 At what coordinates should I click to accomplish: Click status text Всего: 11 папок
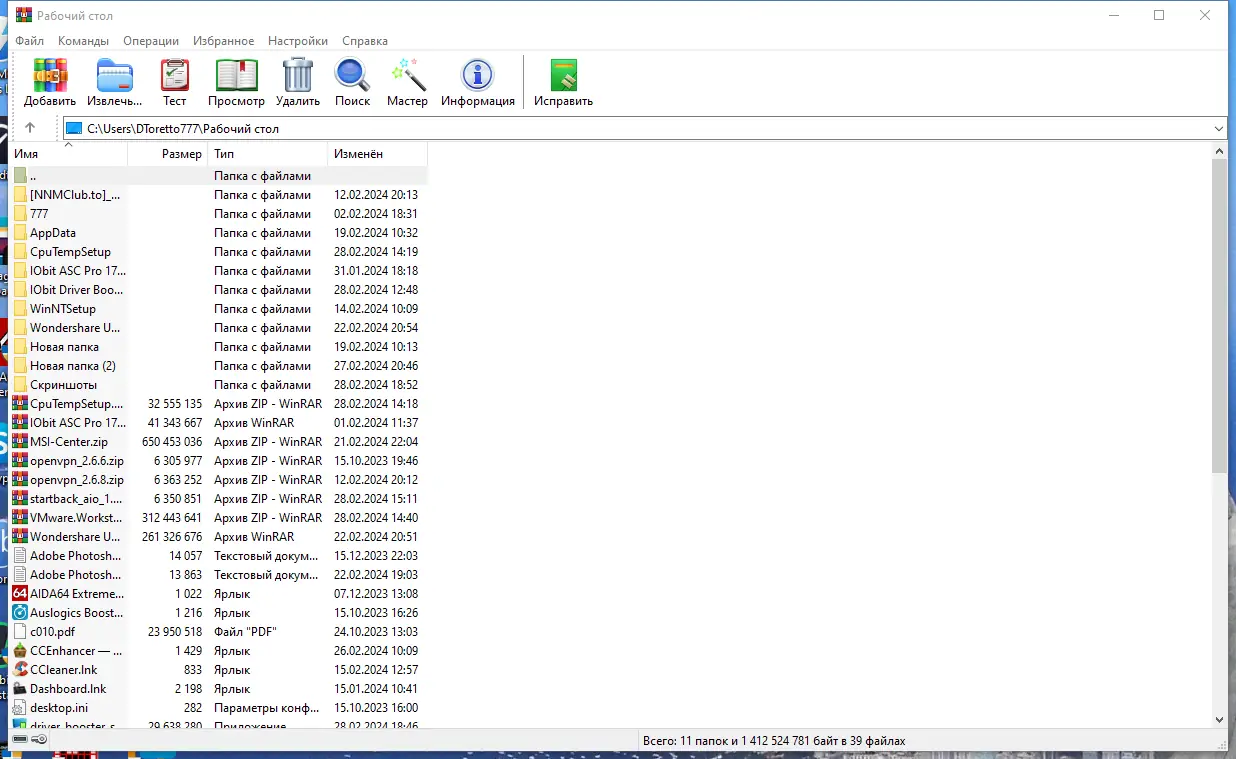[774, 741]
